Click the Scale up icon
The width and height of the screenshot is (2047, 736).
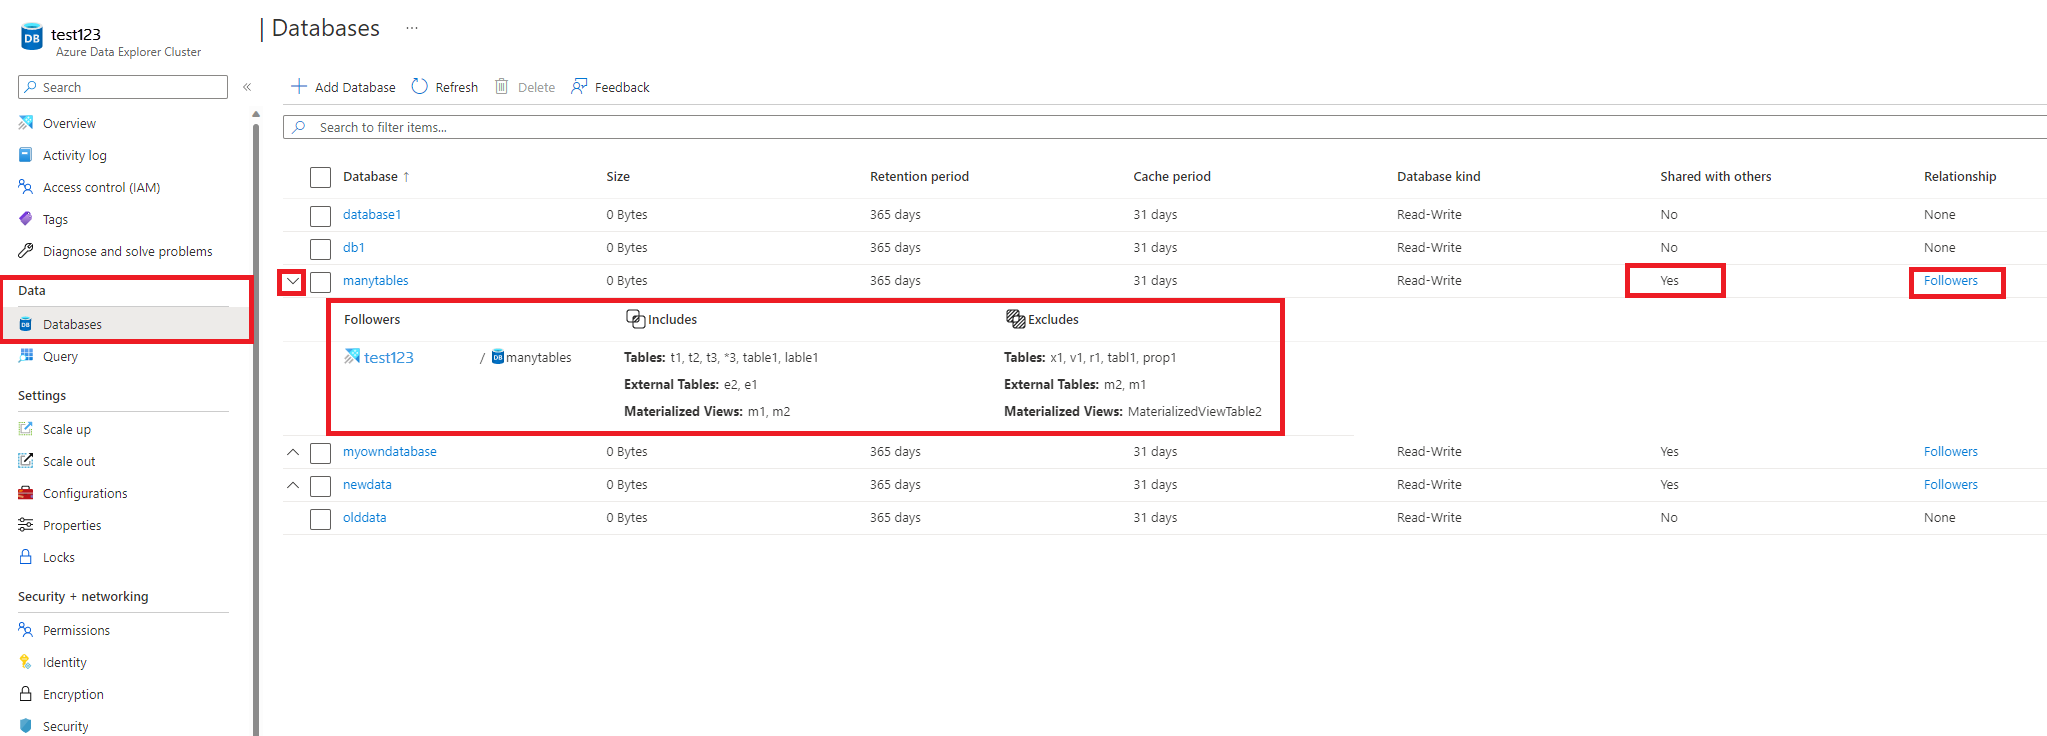pyautogui.click(x=26, y=429)
